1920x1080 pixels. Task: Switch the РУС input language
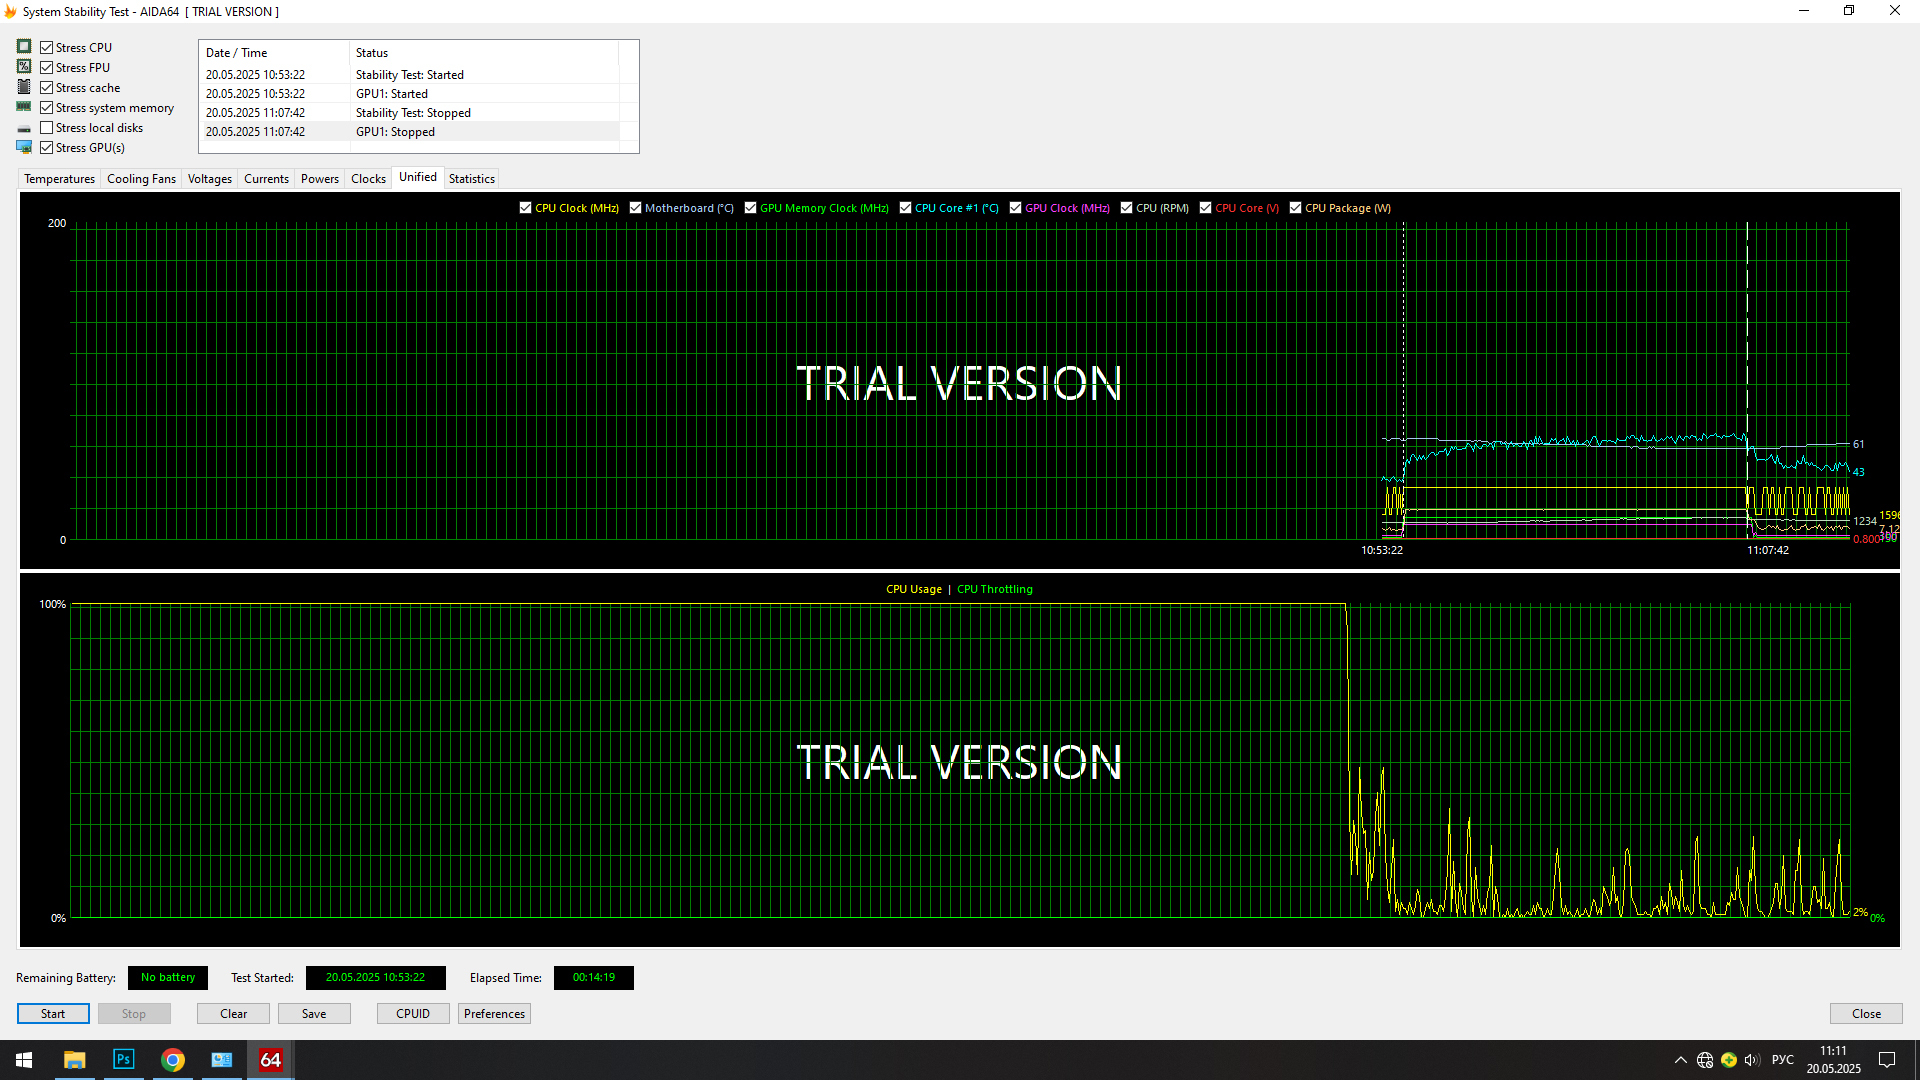click(x=1783, y=1060)
